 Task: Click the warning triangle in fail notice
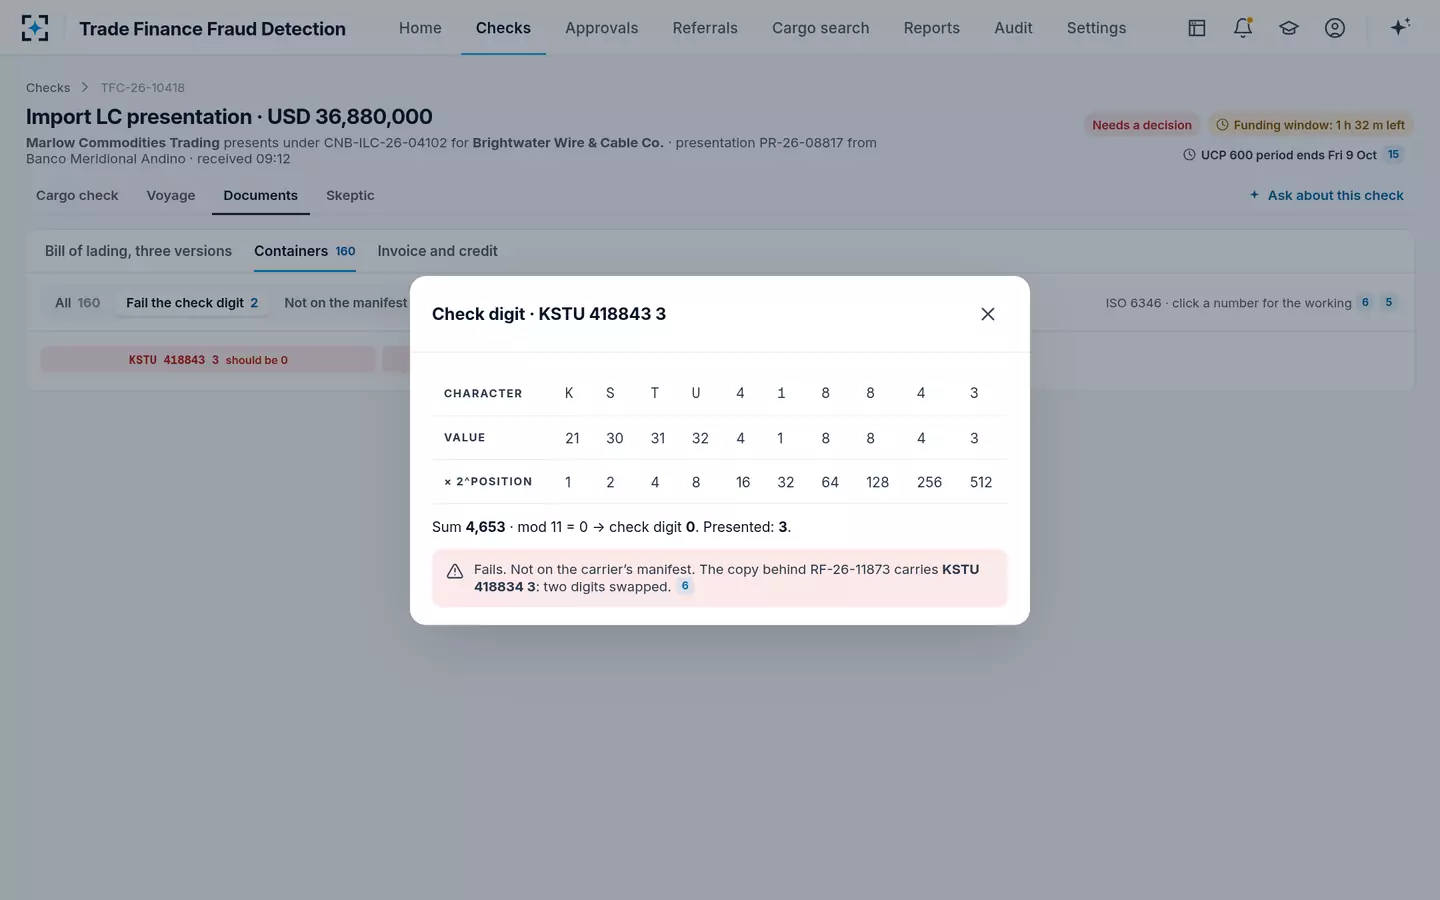pos(455,571)
